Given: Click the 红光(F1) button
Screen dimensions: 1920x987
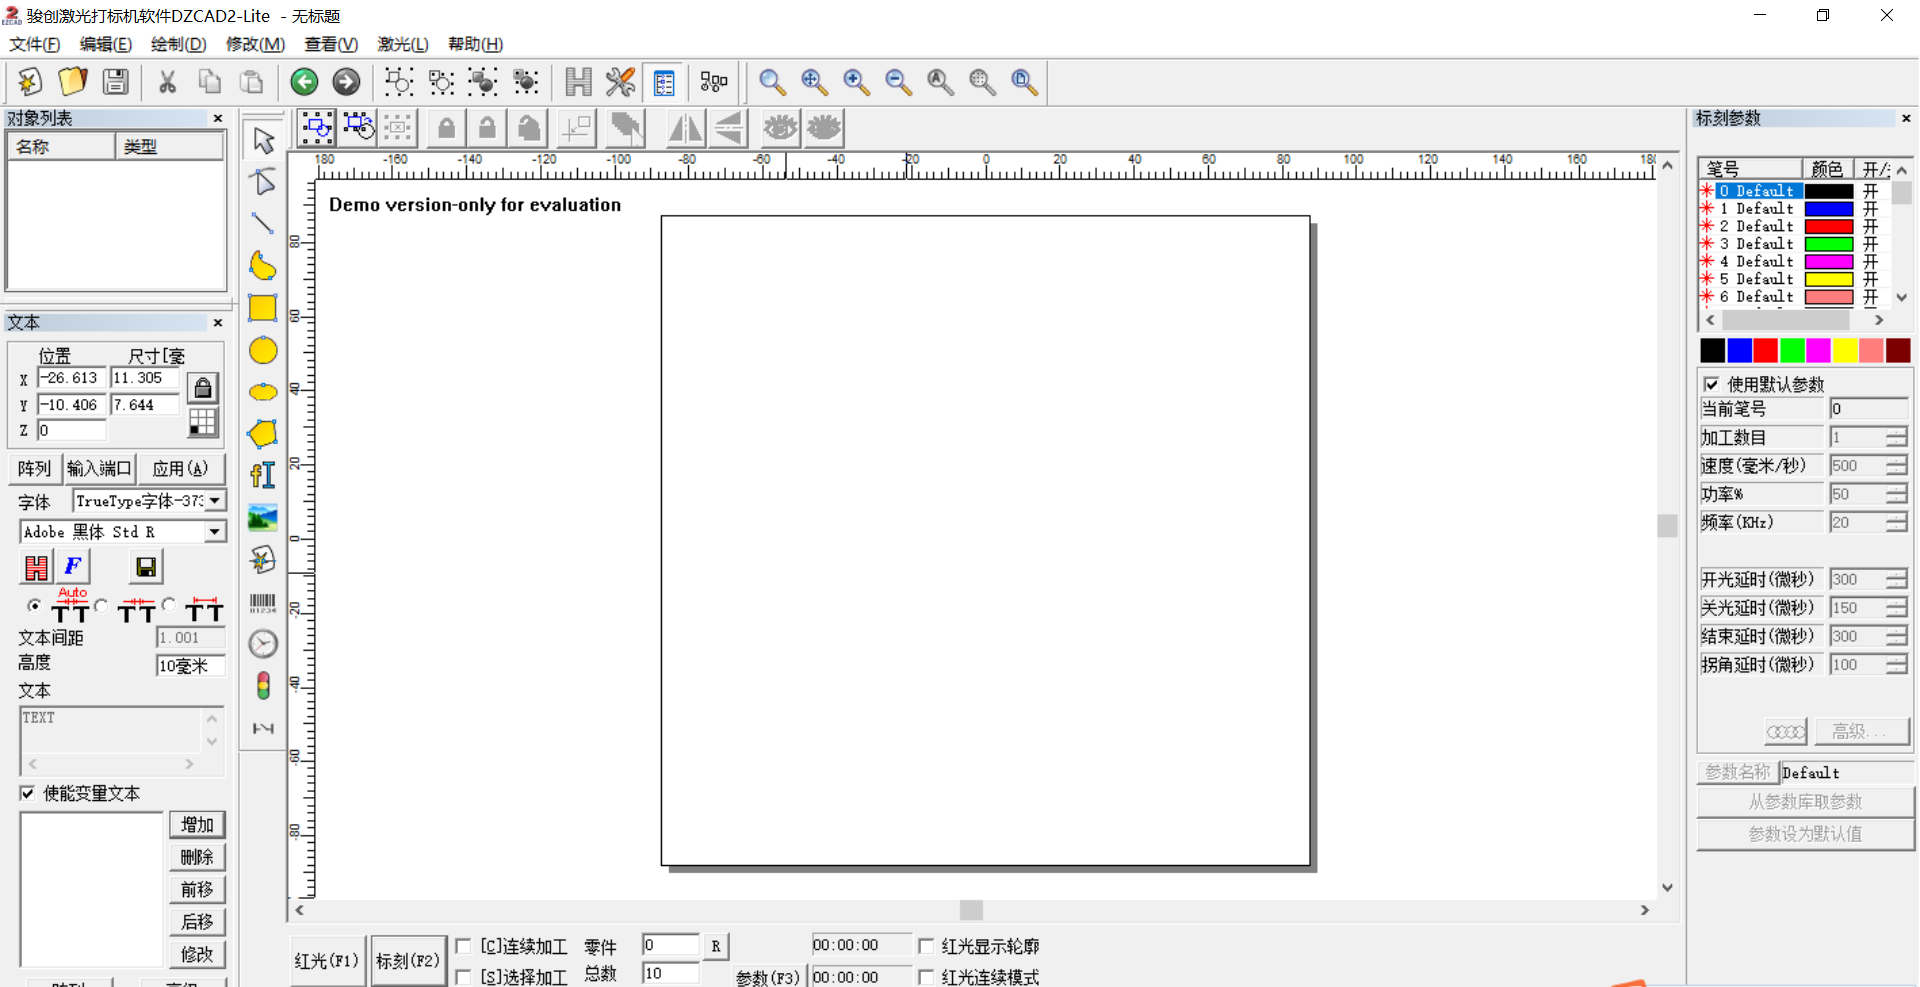Looking at the screenshot, I should click(x=326, y=961).
